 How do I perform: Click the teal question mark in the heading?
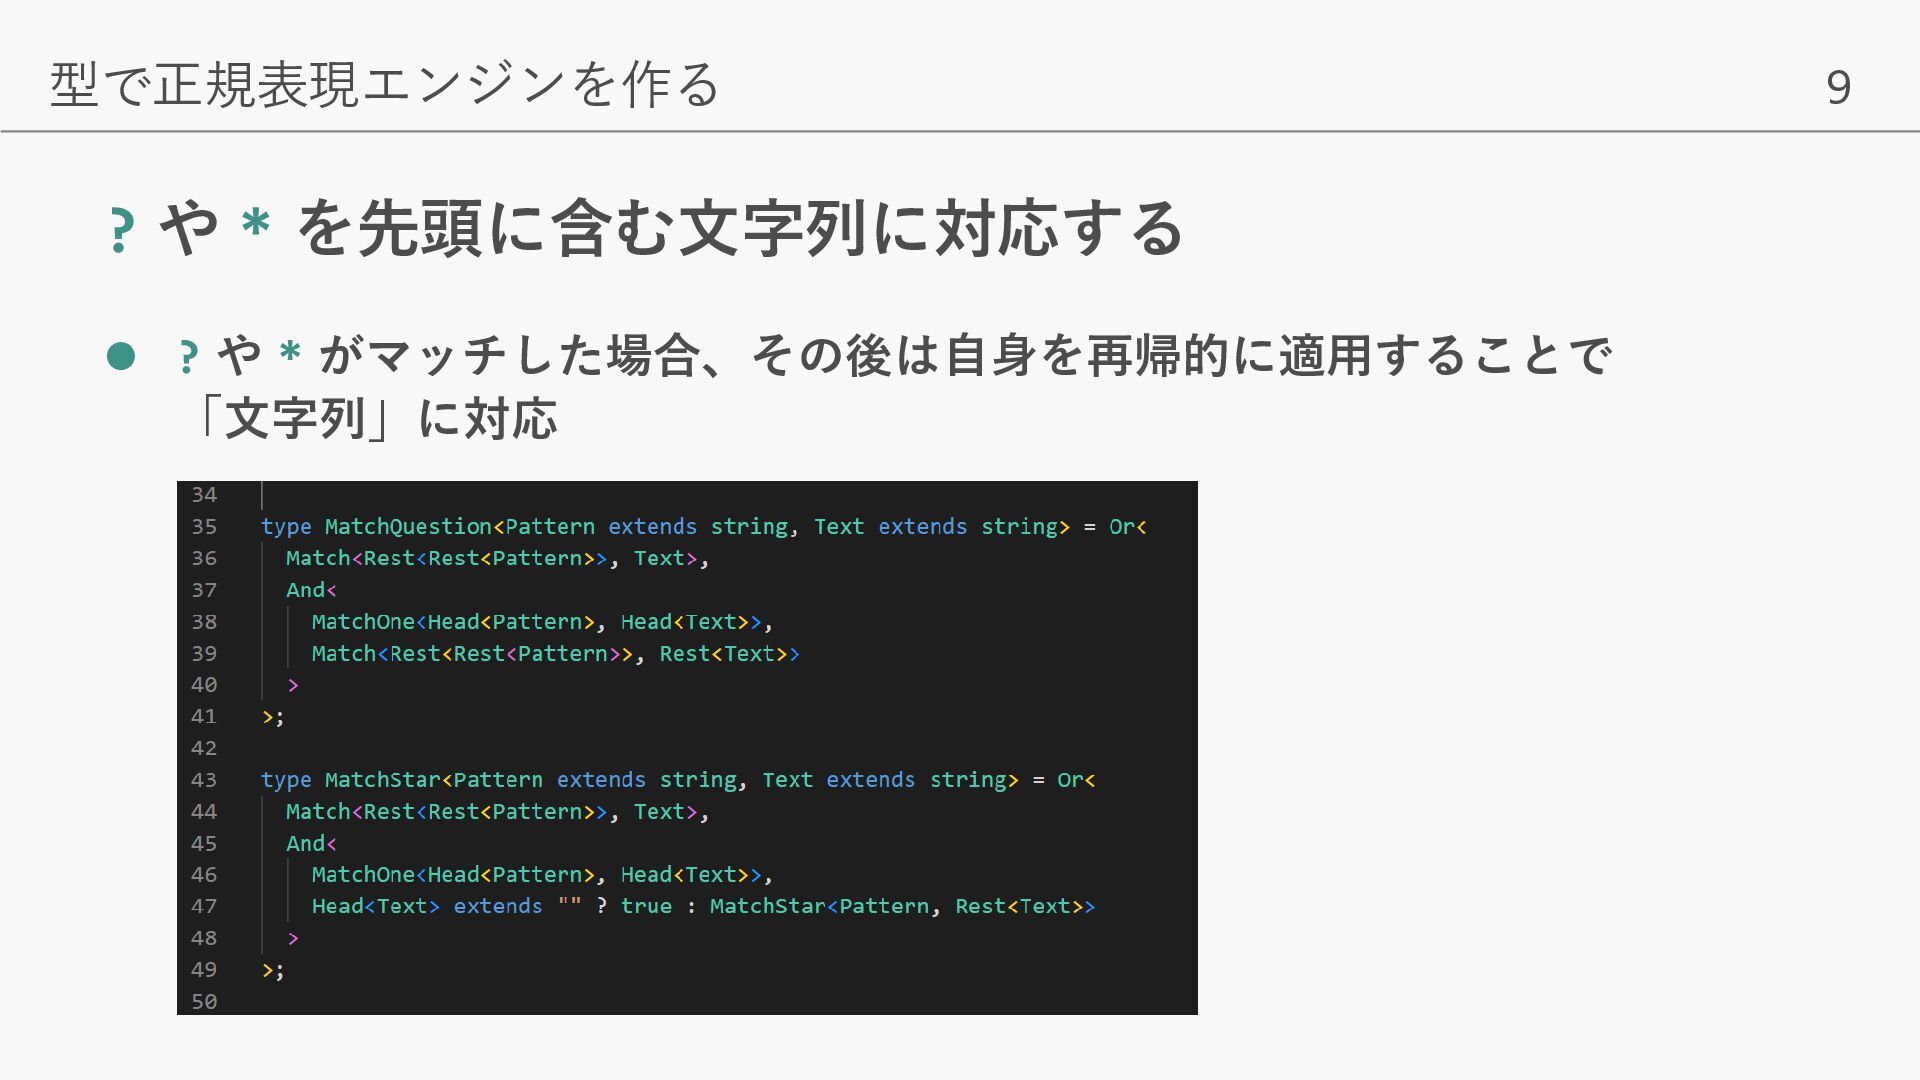[121, 230]
